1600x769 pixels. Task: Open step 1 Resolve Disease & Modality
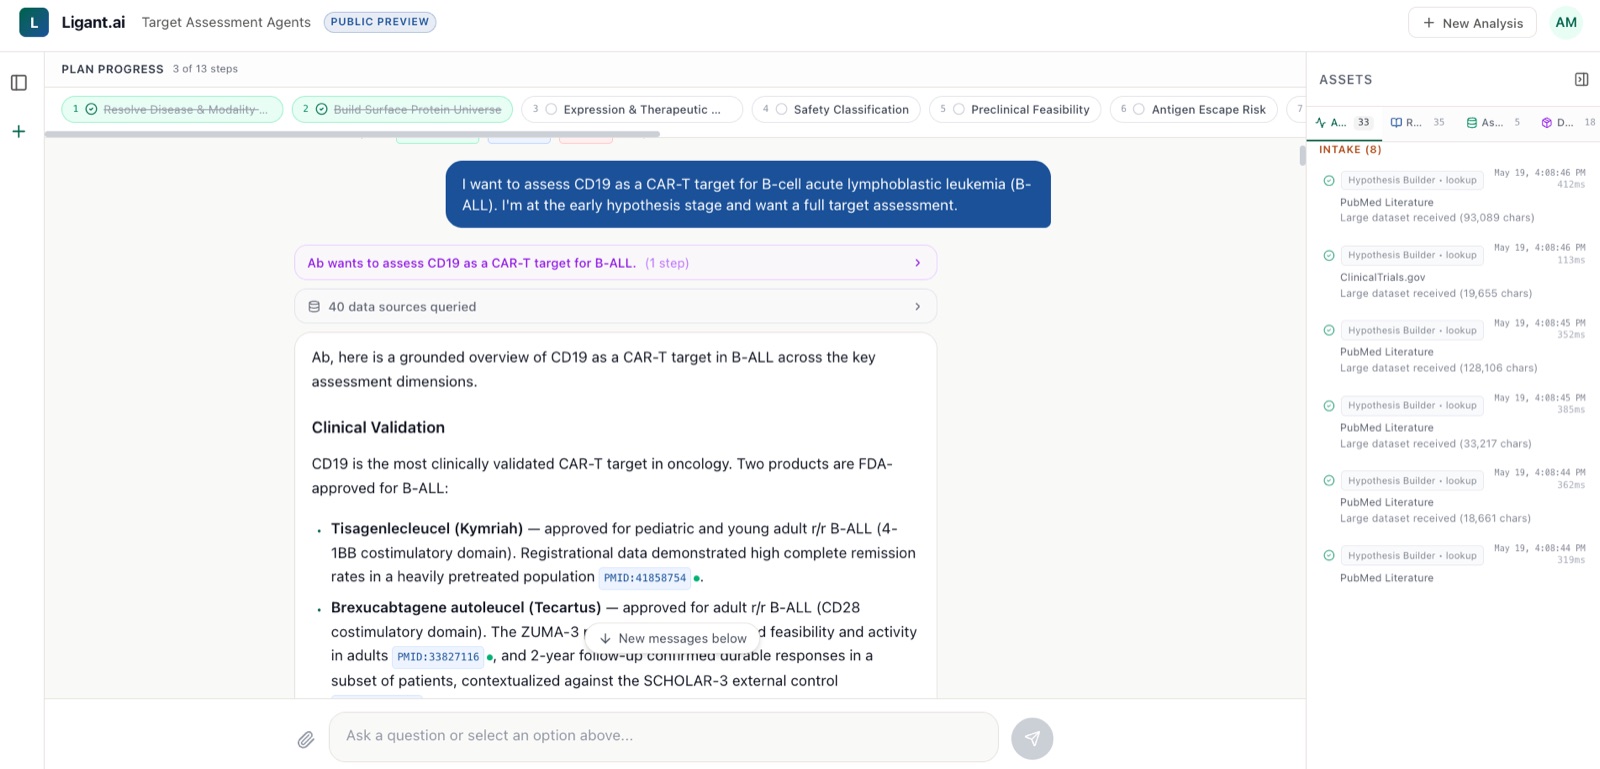click(x=172, y=109)
